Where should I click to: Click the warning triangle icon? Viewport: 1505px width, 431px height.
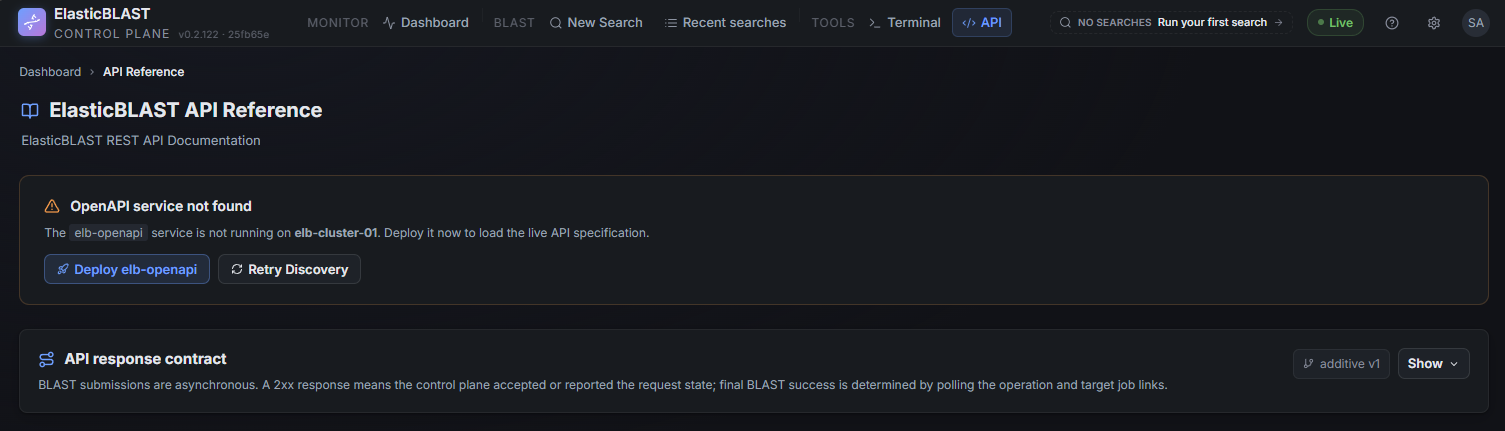click(x=52, y=206)
